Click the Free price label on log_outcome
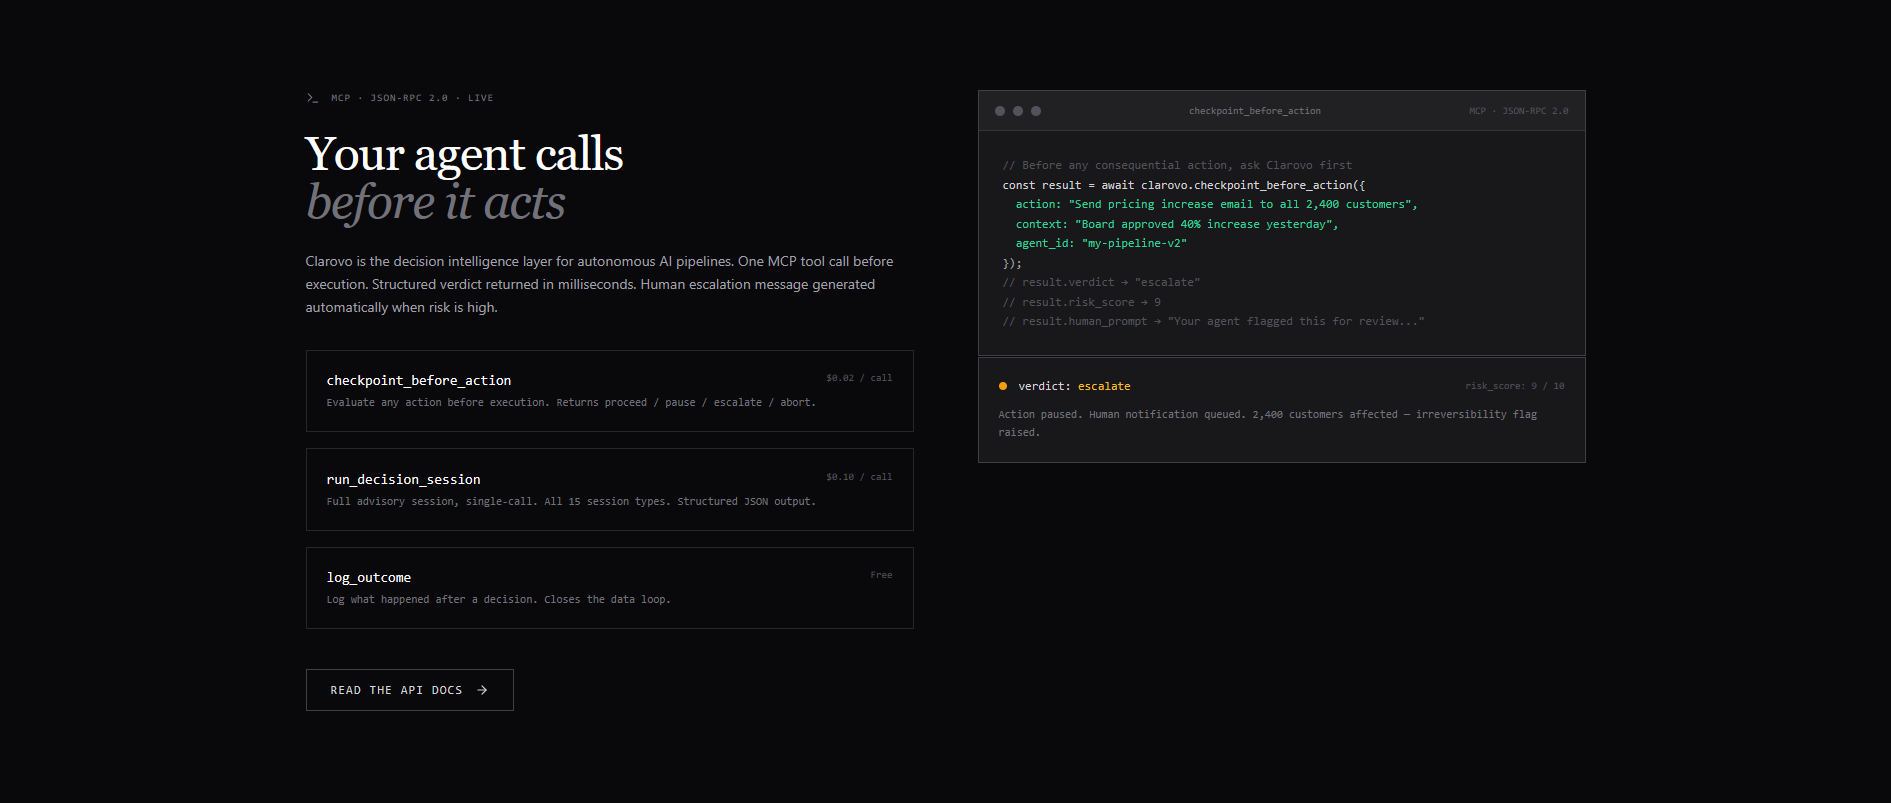This screenshot has height=803, width=1891. [x=881, y=575]
